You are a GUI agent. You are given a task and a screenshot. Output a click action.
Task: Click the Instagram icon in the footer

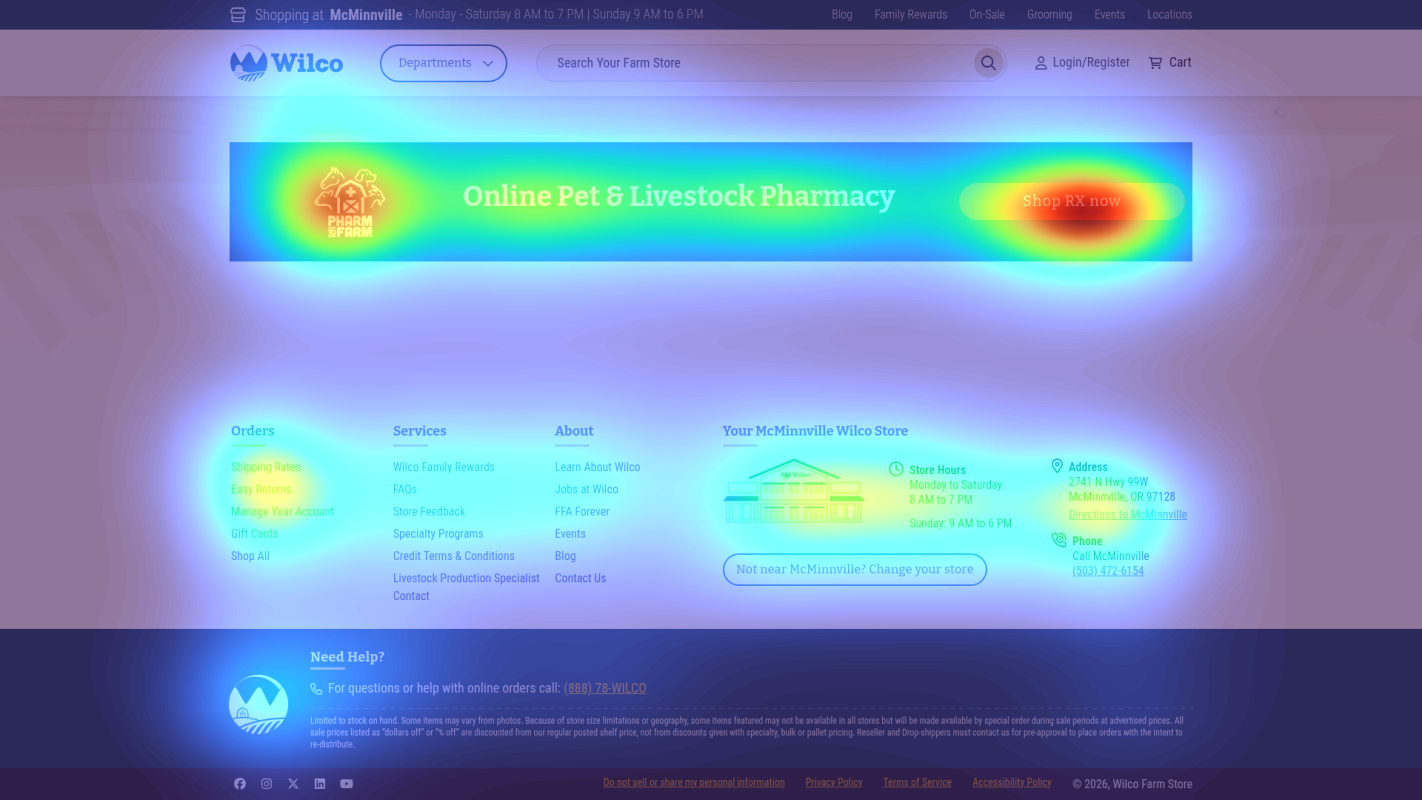click(x=266, y=783)
